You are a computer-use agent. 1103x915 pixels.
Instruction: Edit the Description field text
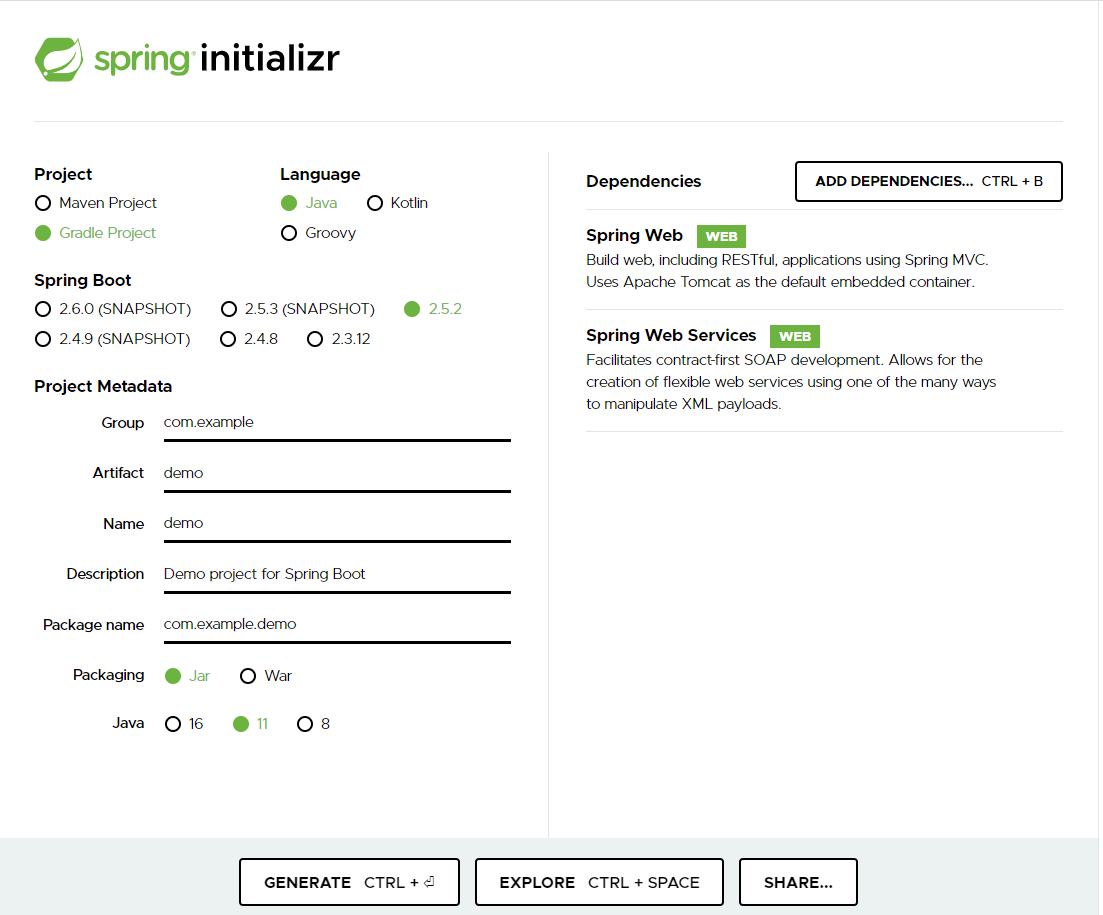(x=337, y=575)
